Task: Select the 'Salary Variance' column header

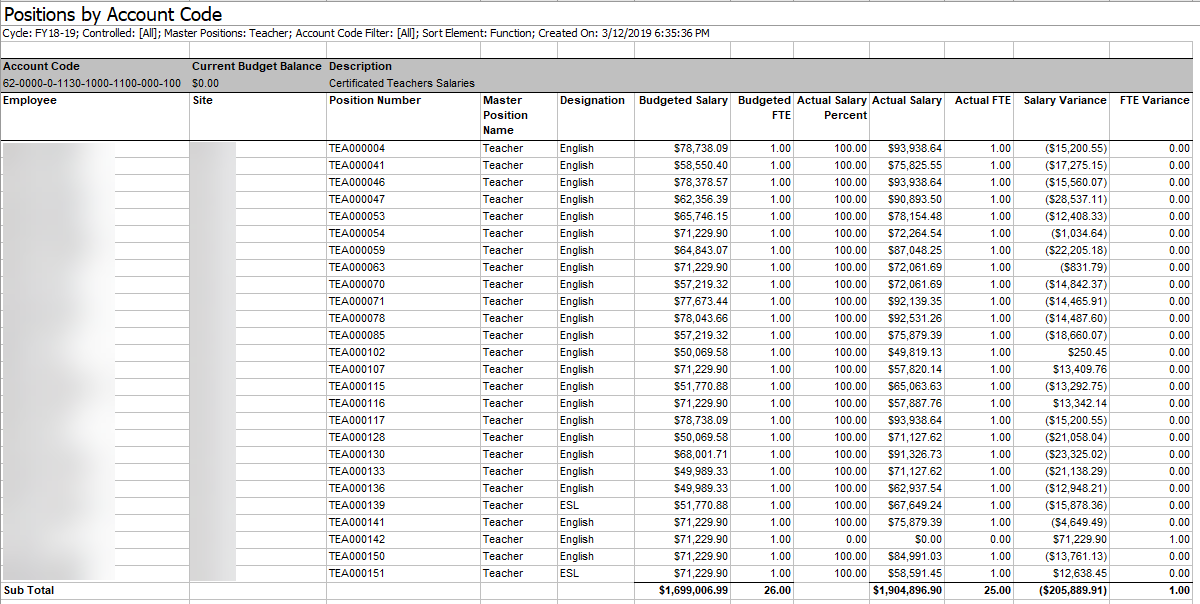Action: [1065, 100]
